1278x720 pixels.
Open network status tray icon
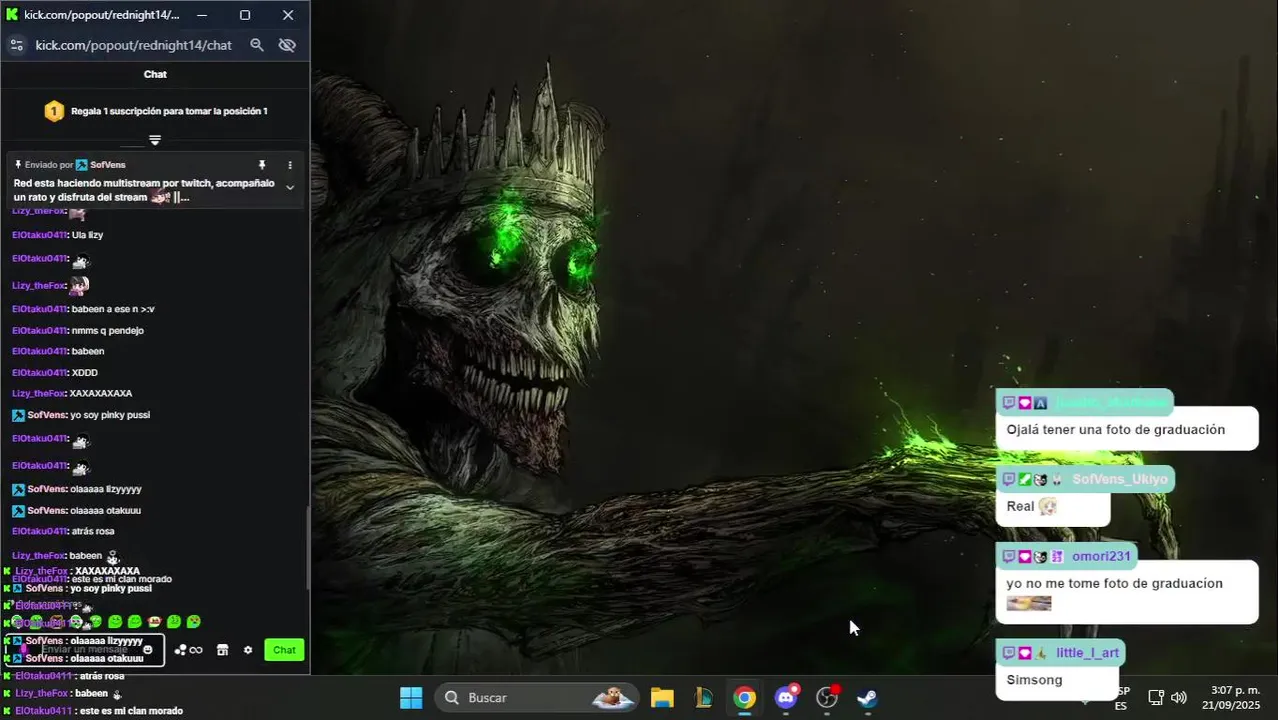(1155, 697)
